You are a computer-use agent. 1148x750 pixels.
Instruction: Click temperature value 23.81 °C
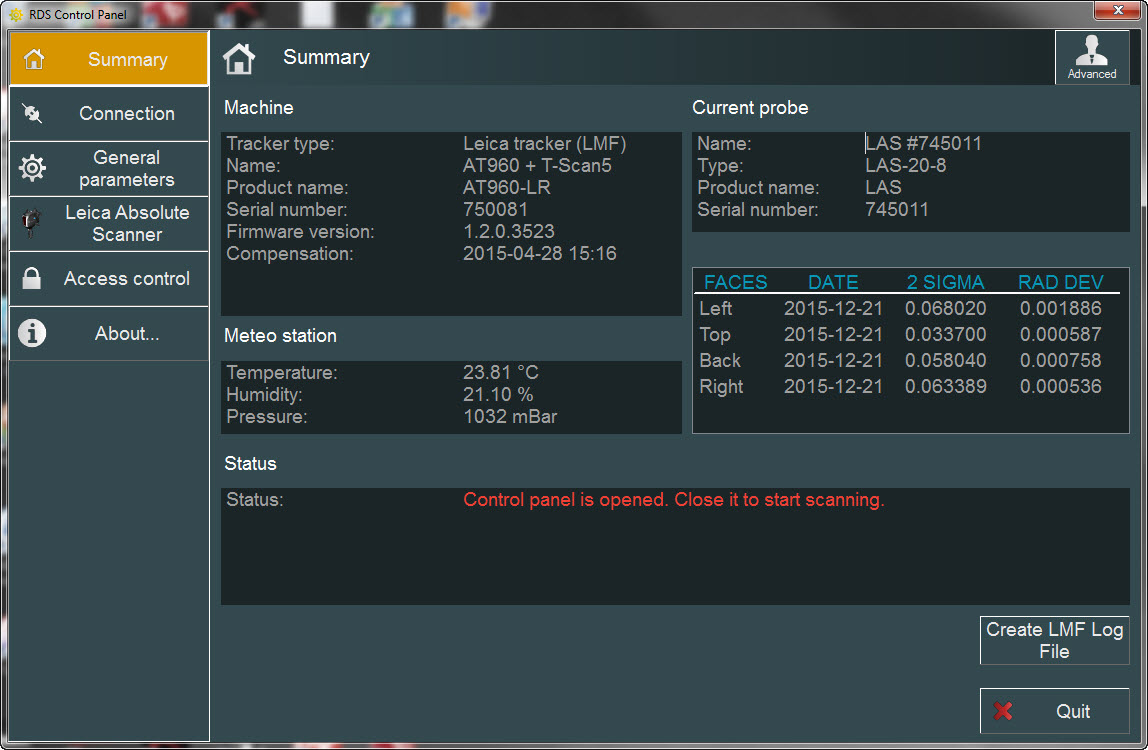click(500, 372)
